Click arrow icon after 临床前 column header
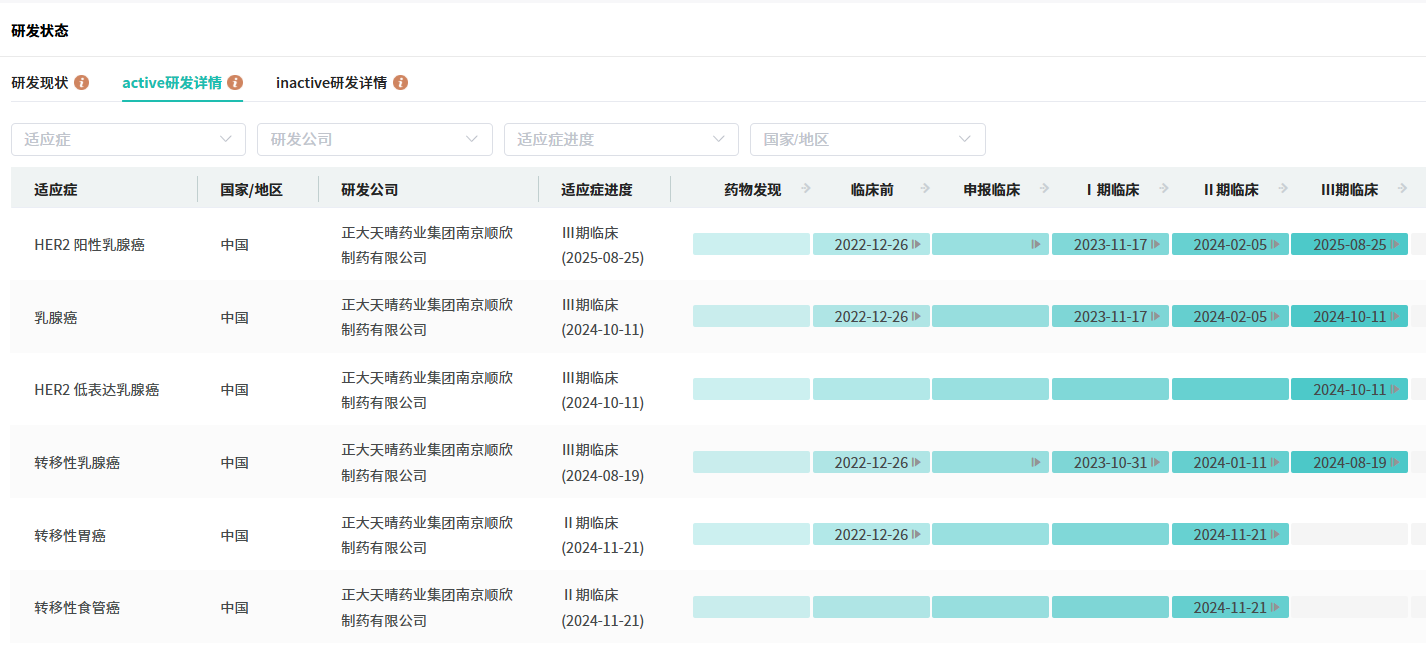1426x655 pixels. coord(925,188)
